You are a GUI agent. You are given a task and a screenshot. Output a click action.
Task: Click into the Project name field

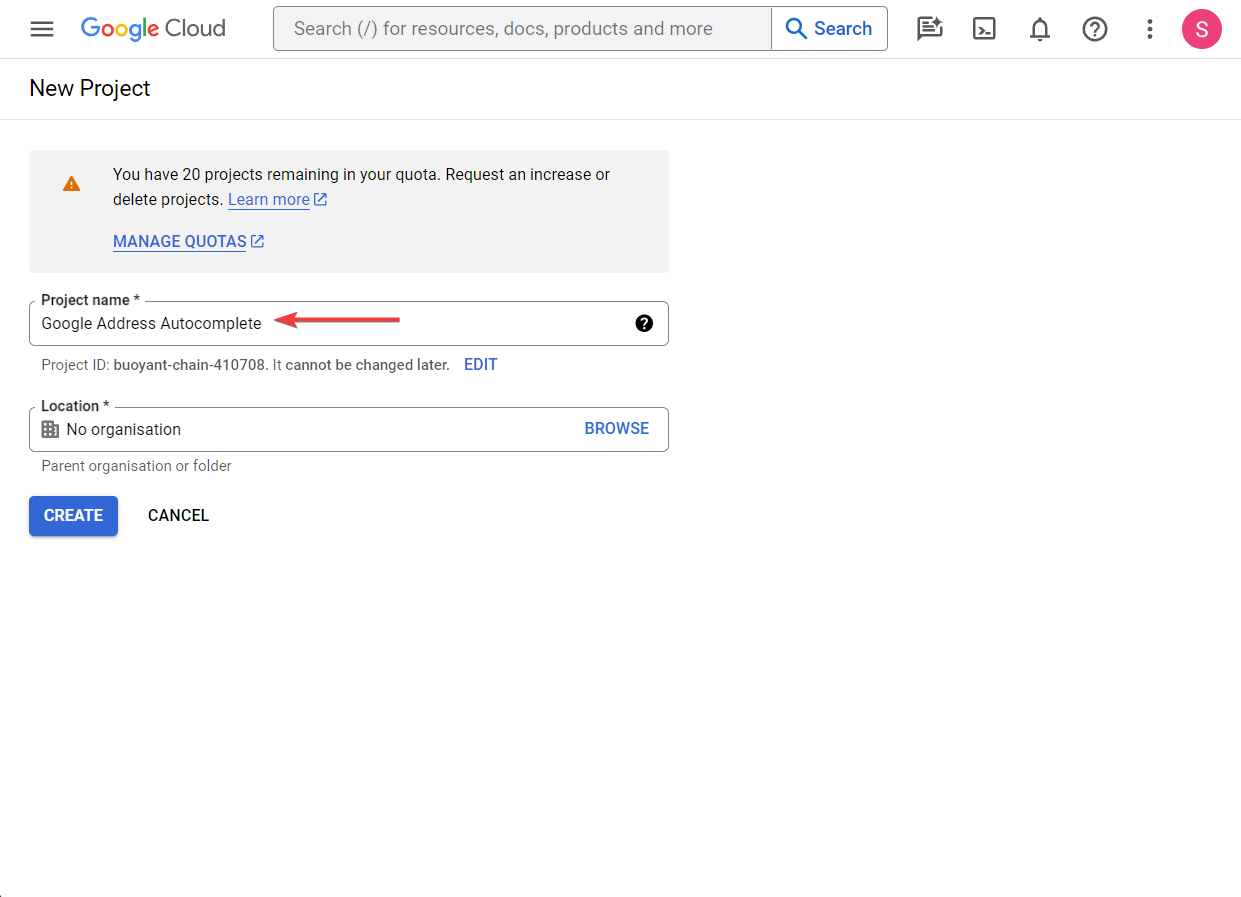pos(349,323)
